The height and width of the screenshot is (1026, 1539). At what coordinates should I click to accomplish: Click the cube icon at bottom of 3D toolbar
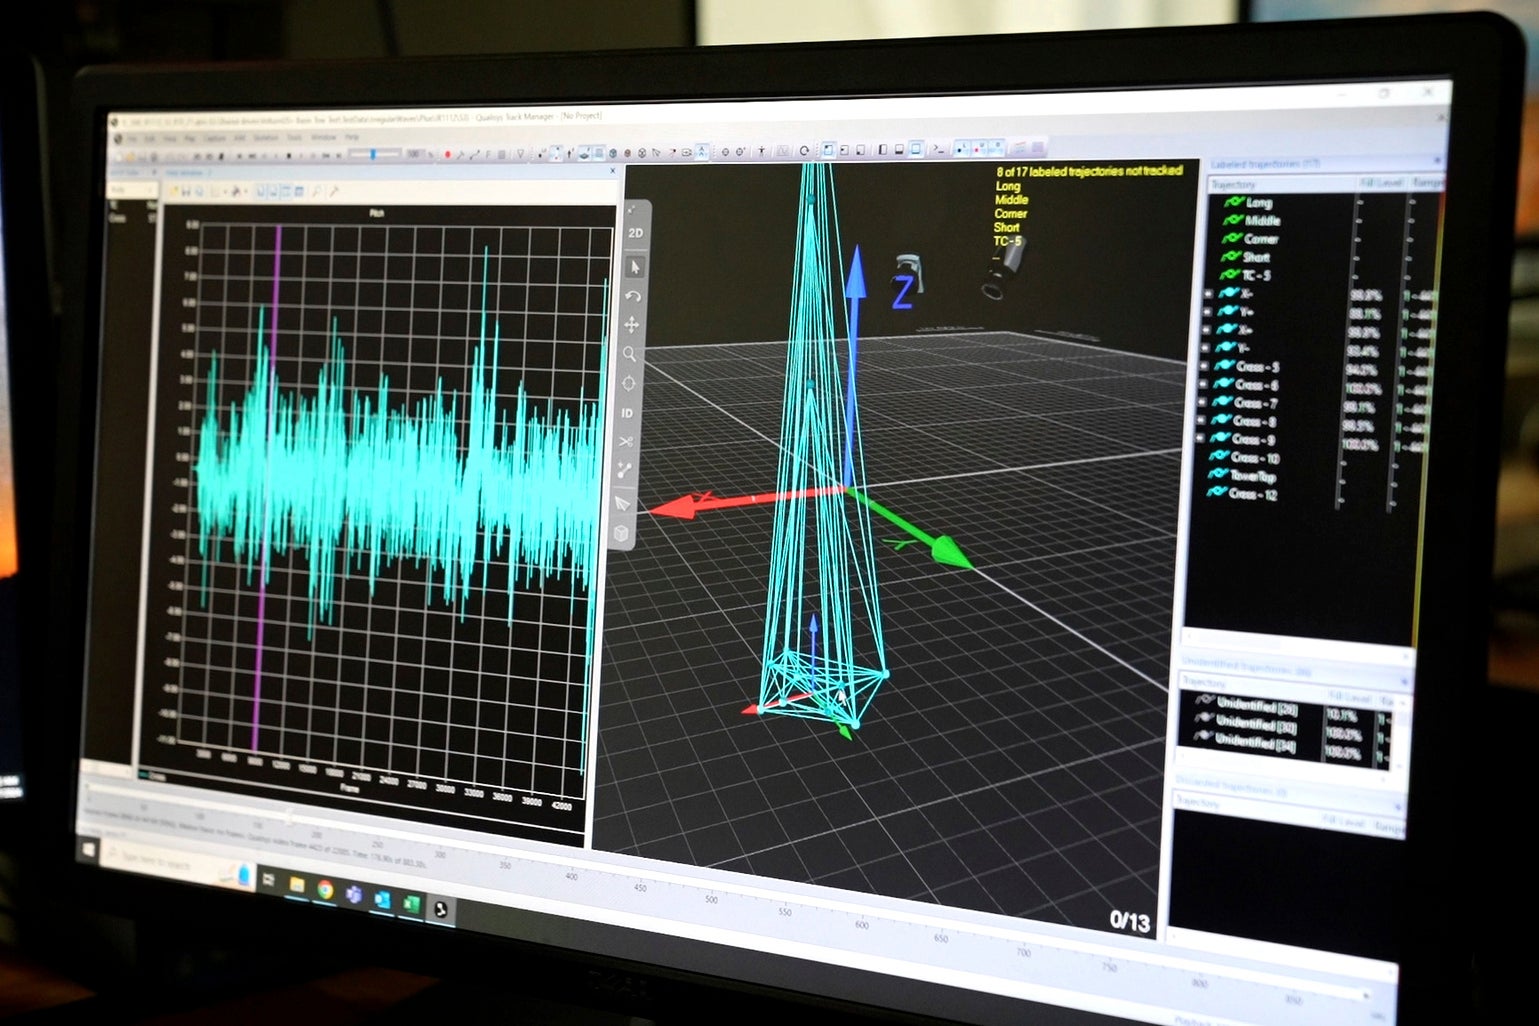coord(622,533)
